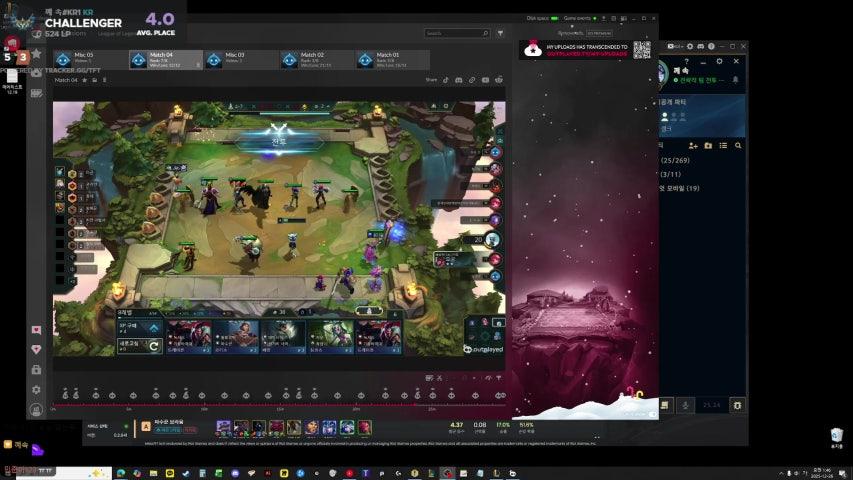Click the clip trim scissors icon
This screenshot has width=853, height=480.
[x=440, y=378]
